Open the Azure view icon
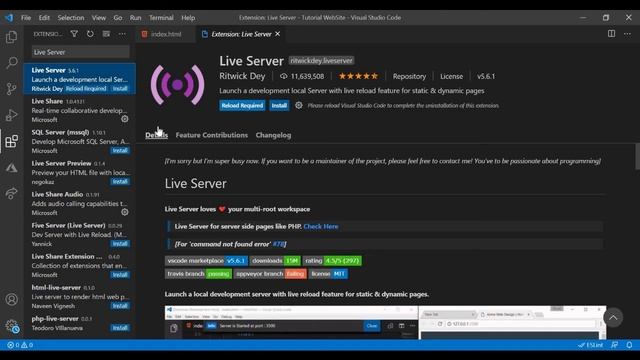This screenshot has width=640, height=360. 11,167
